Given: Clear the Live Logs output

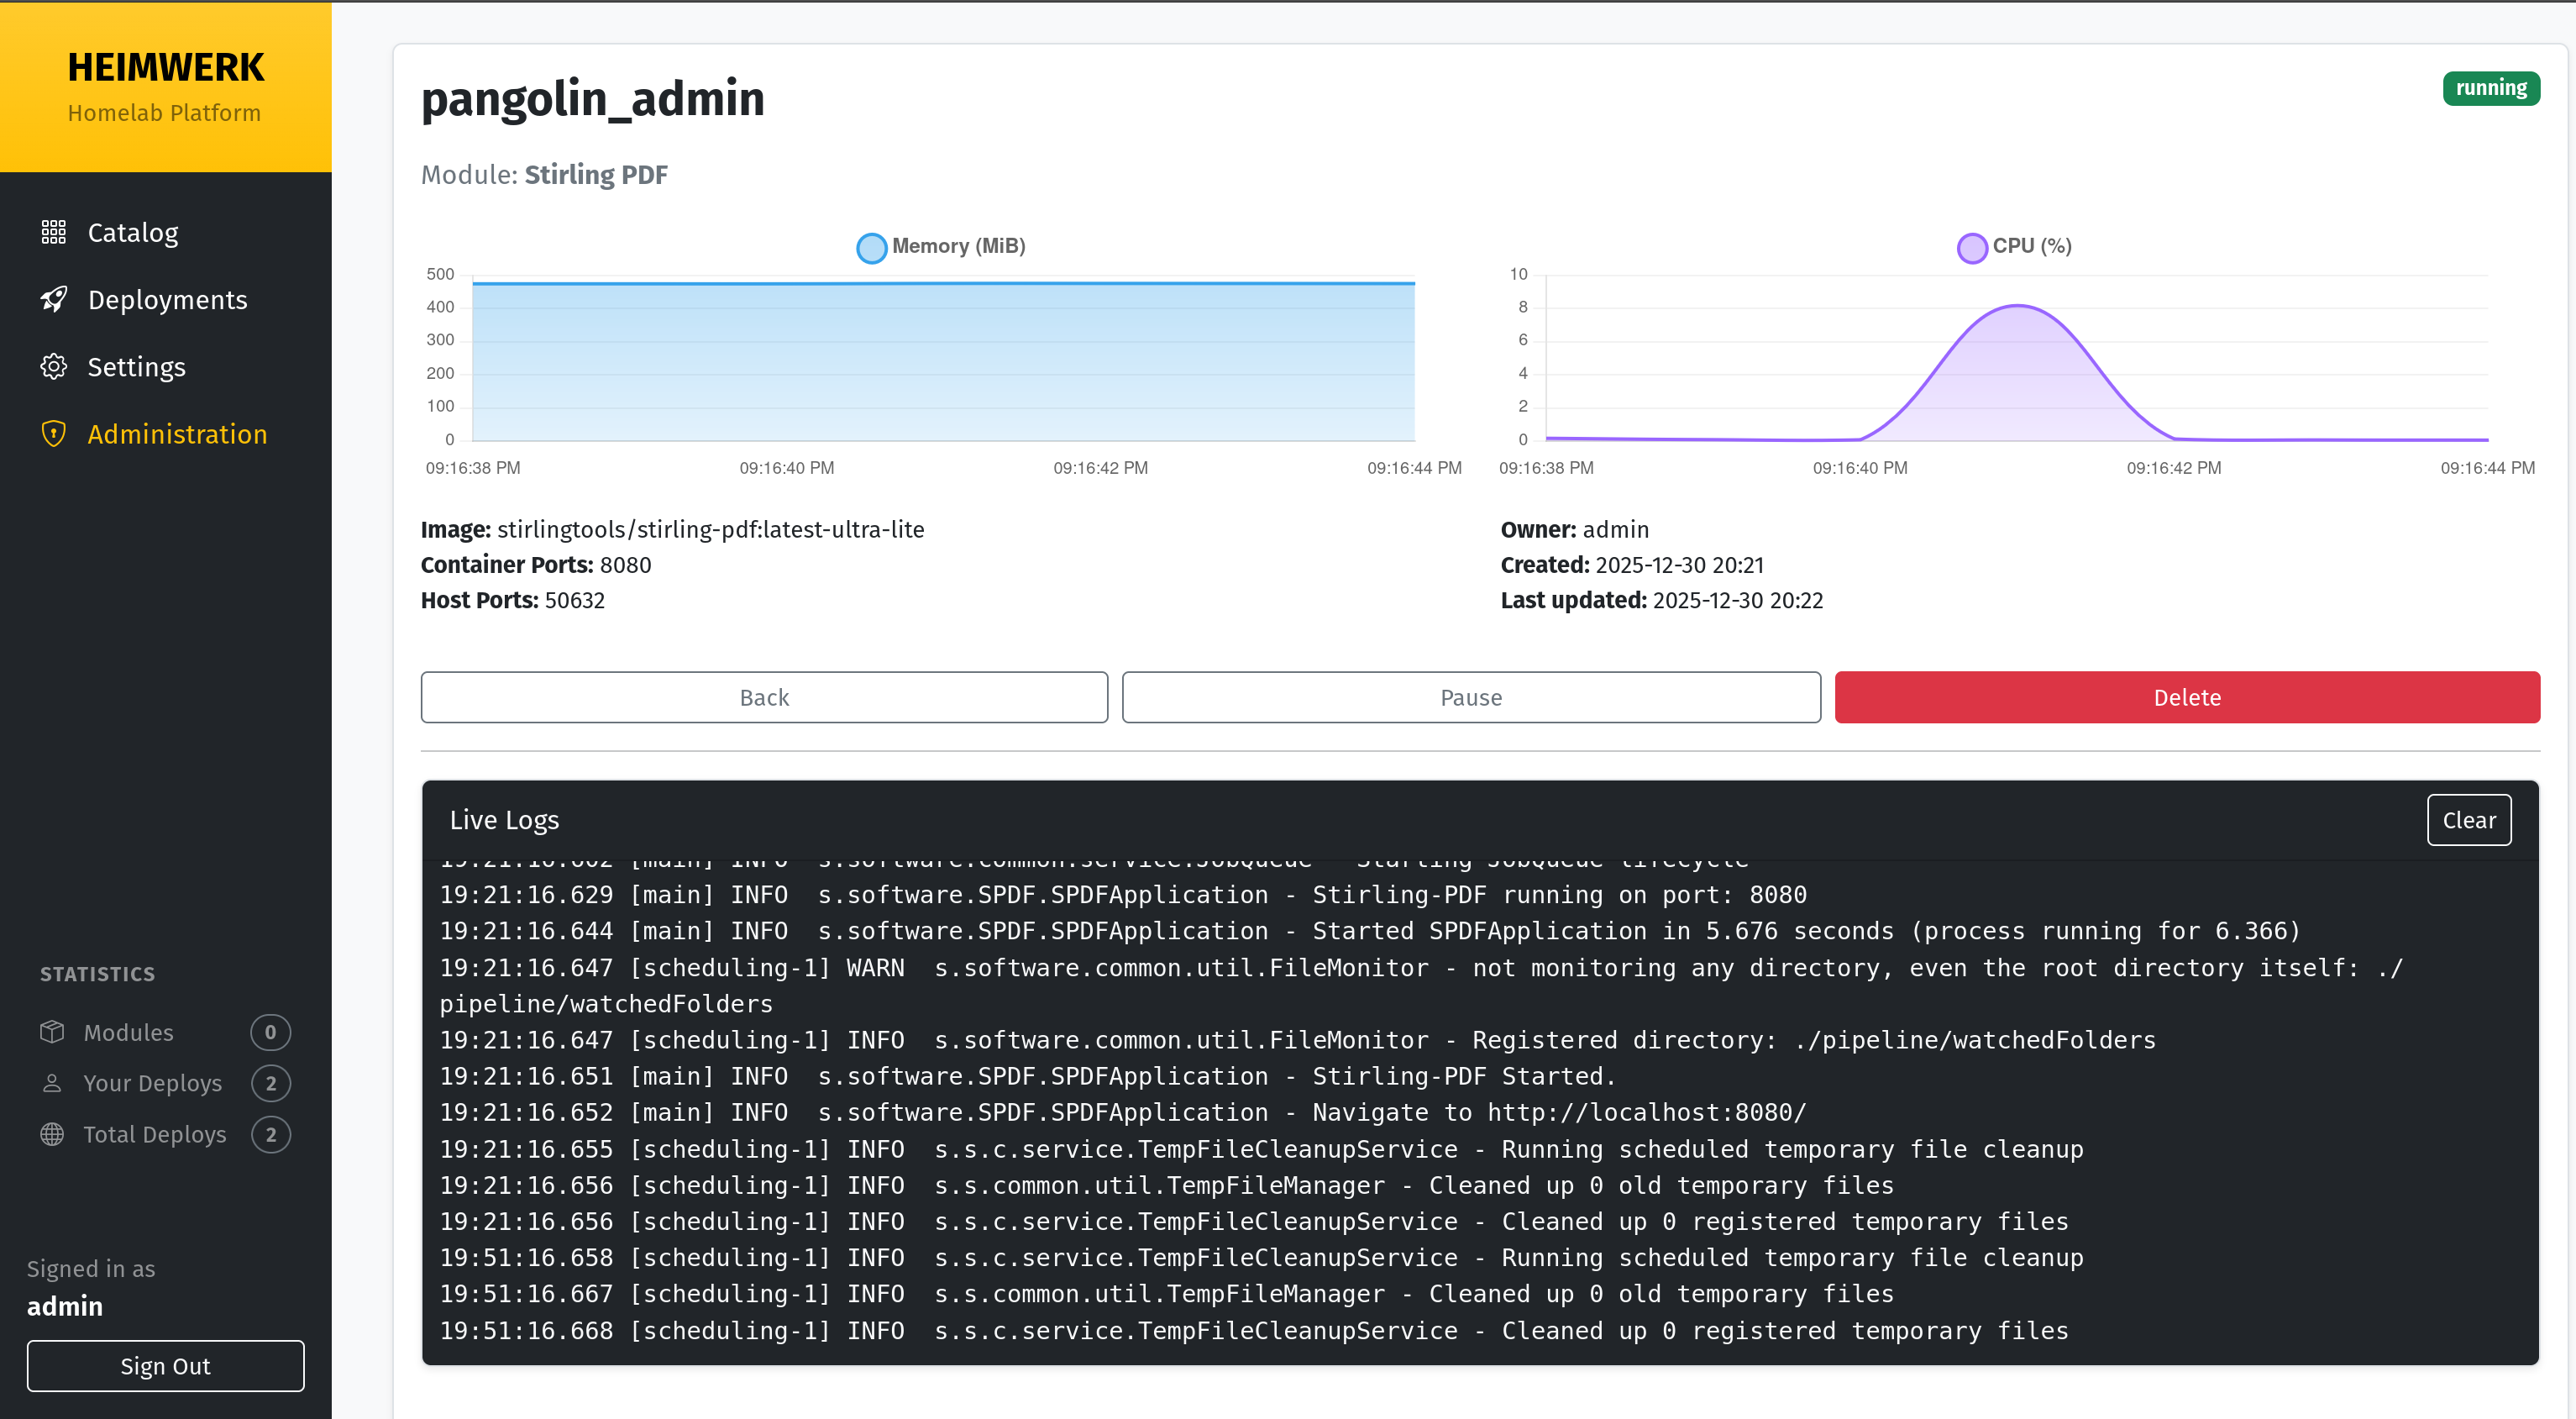Looking at the screenshot, I should coord(2468,820).
